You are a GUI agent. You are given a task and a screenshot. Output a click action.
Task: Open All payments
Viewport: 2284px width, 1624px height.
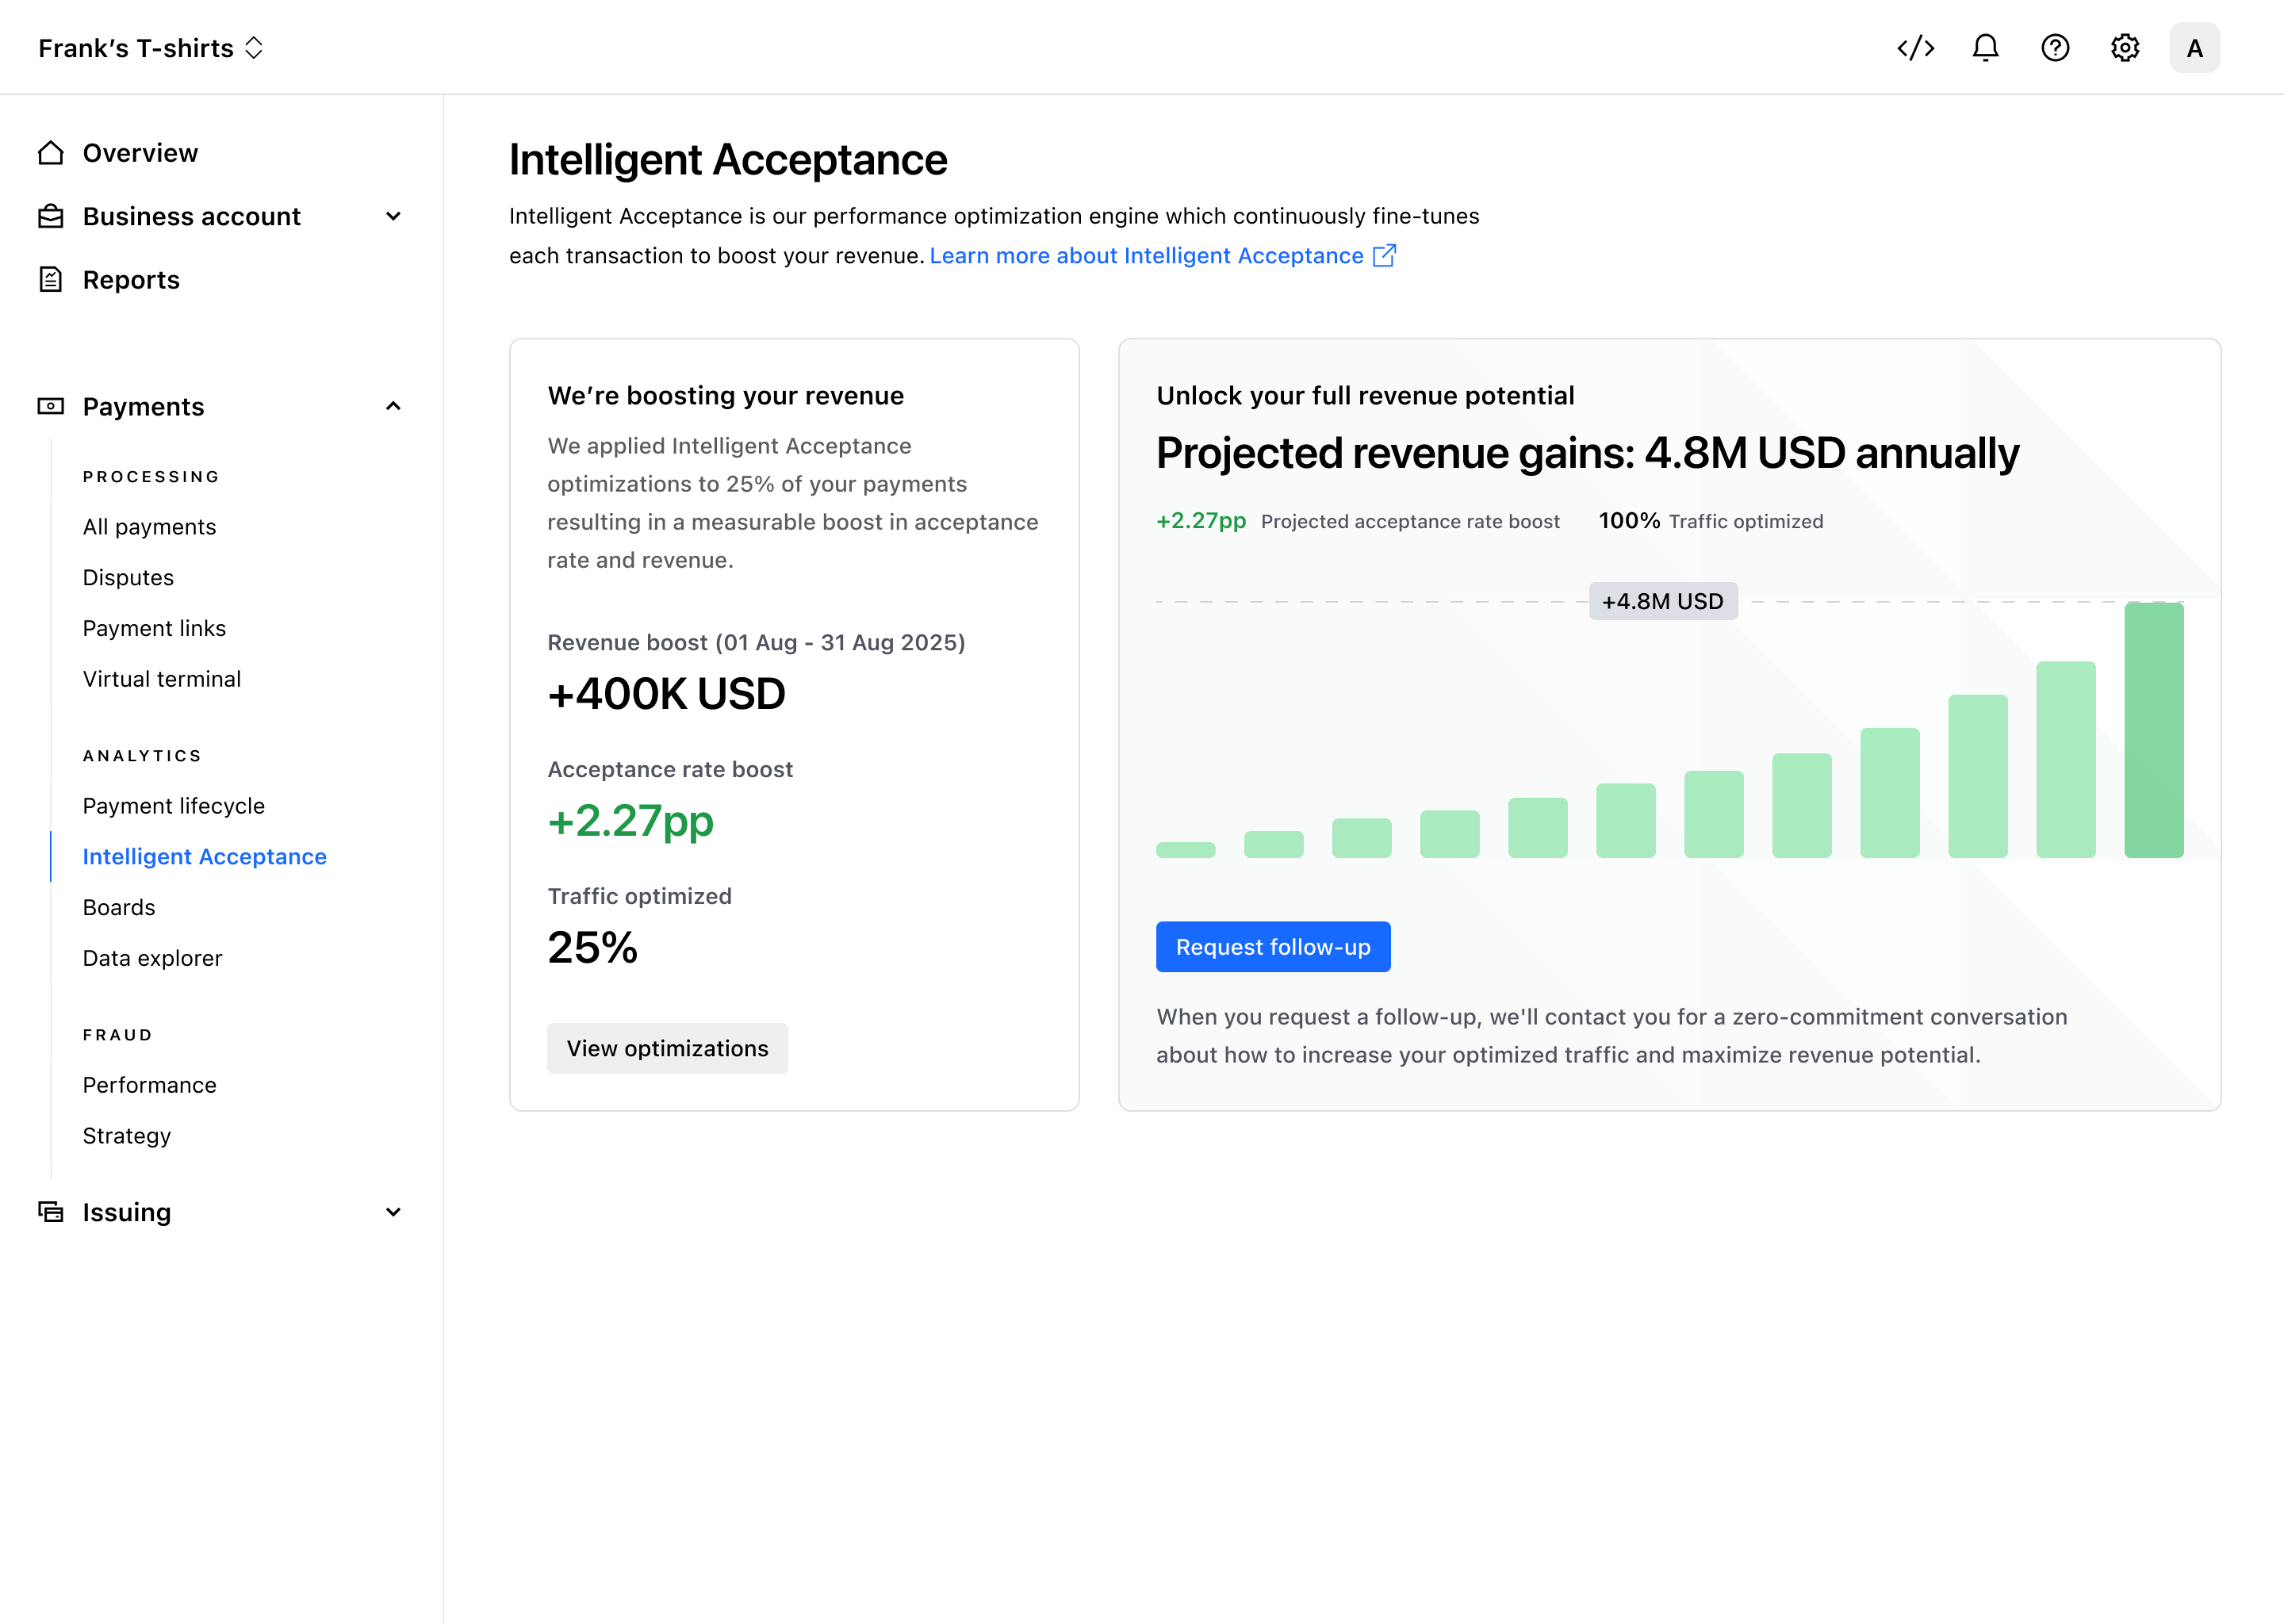tap(149, 527)
